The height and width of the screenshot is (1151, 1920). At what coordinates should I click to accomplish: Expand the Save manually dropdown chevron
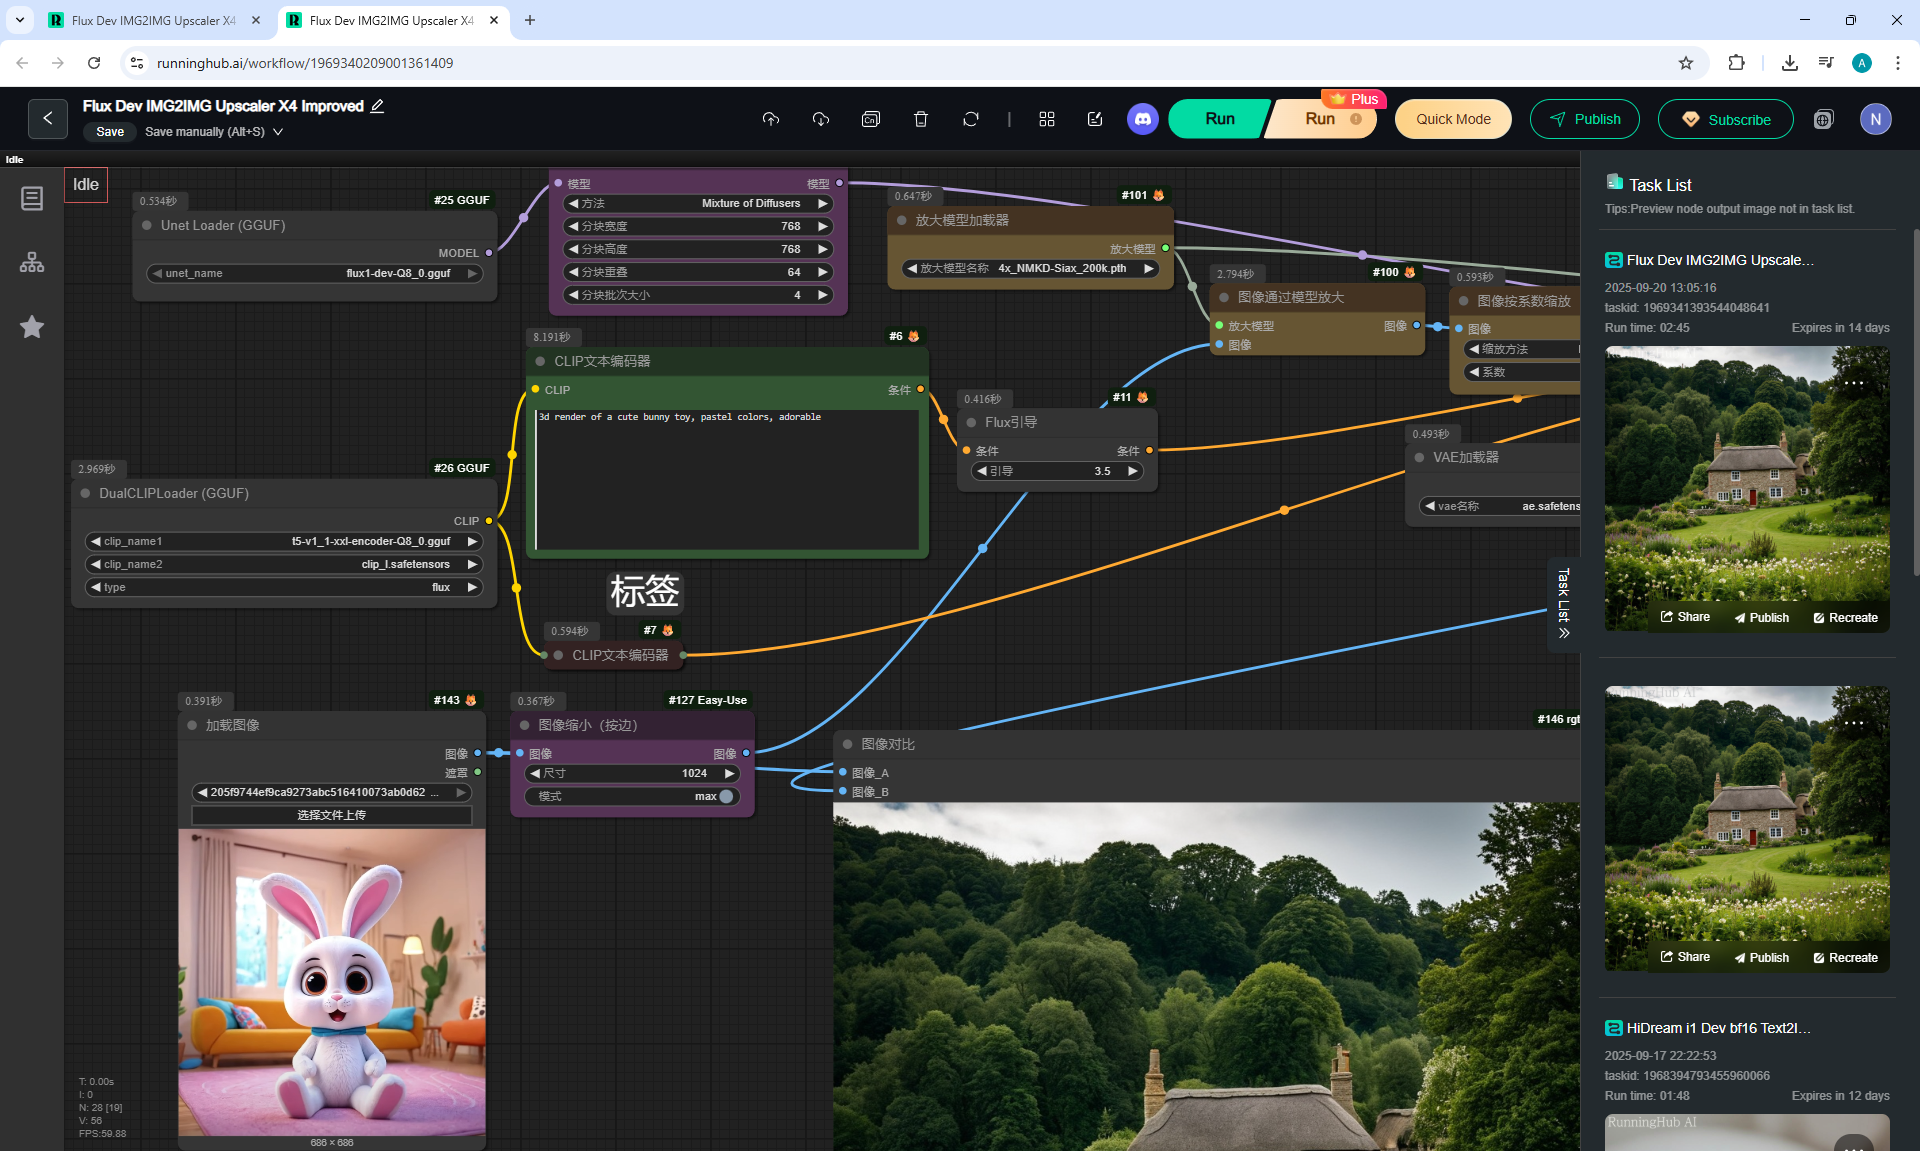tap(278, 132)
